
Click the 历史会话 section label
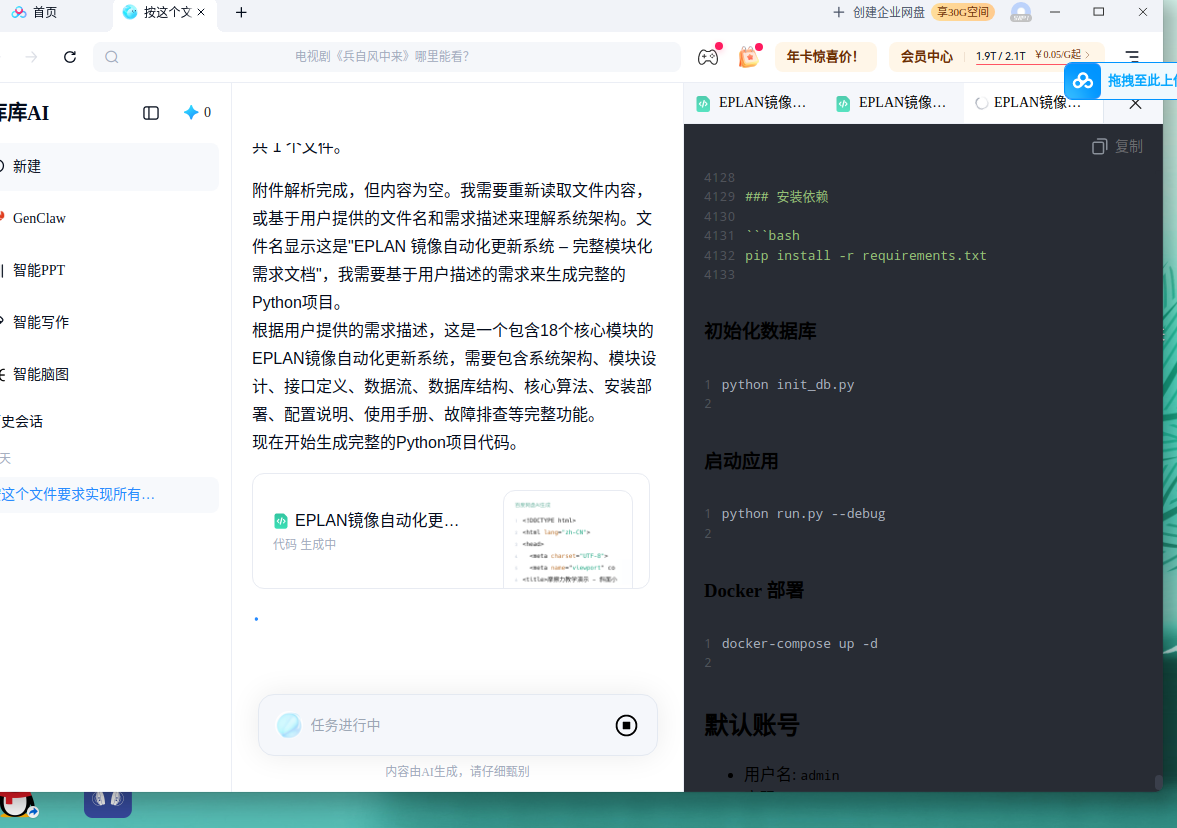[21, 422]
